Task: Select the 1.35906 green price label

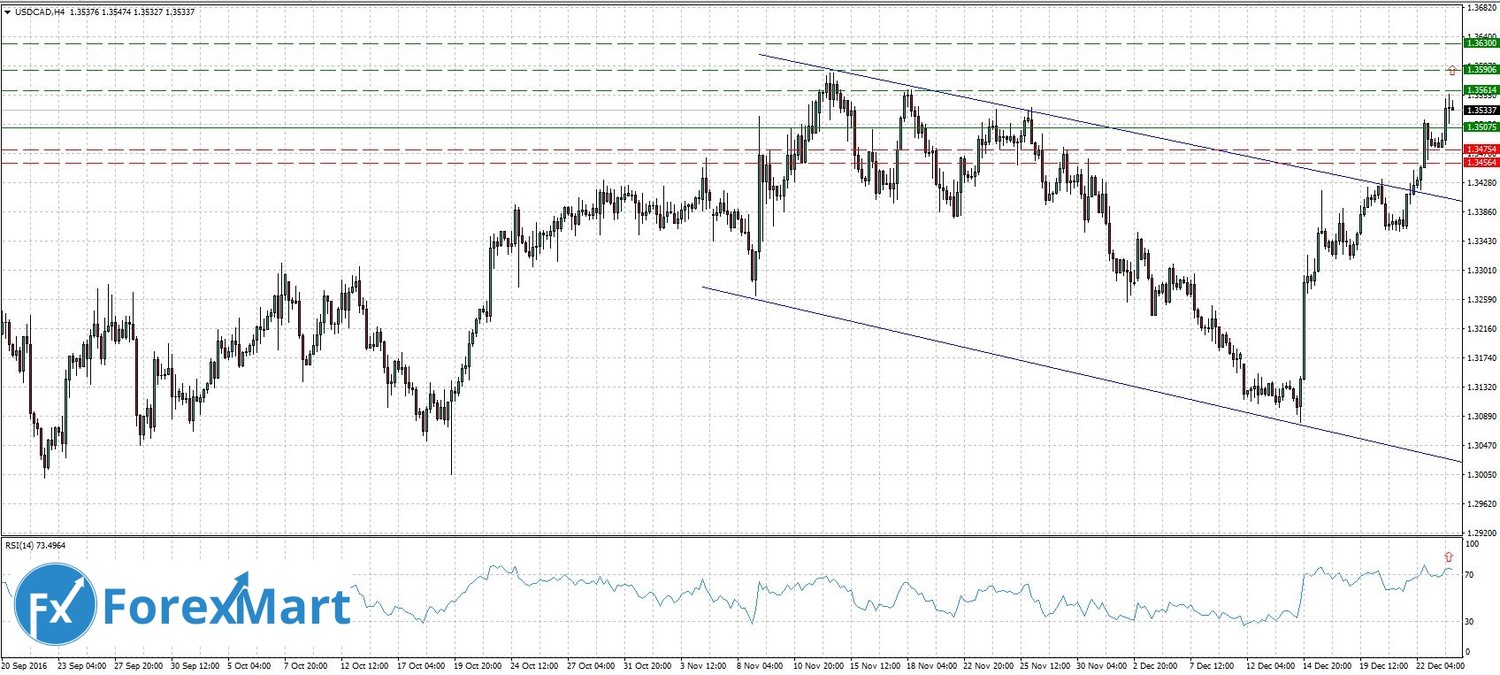Action: tap(1480, 70)
